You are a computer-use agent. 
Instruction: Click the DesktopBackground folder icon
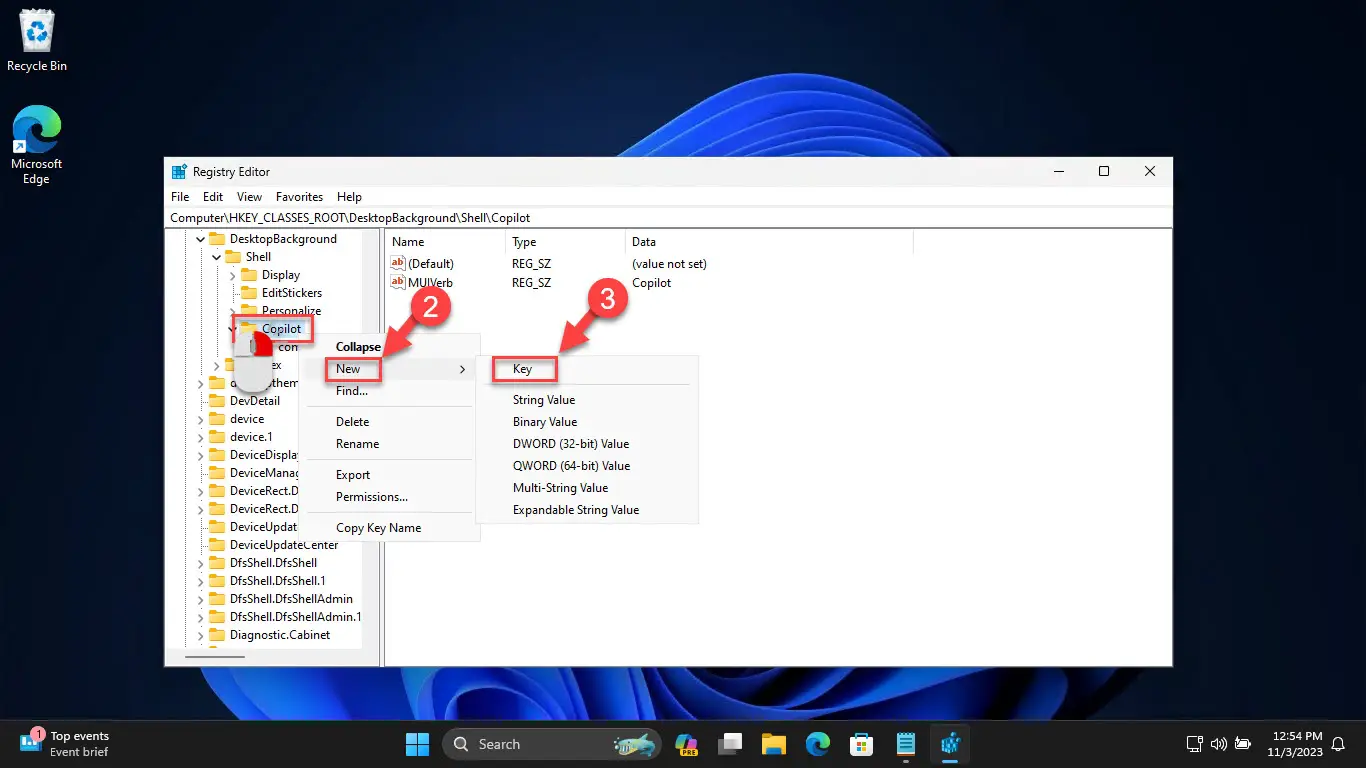click(217, 239)
